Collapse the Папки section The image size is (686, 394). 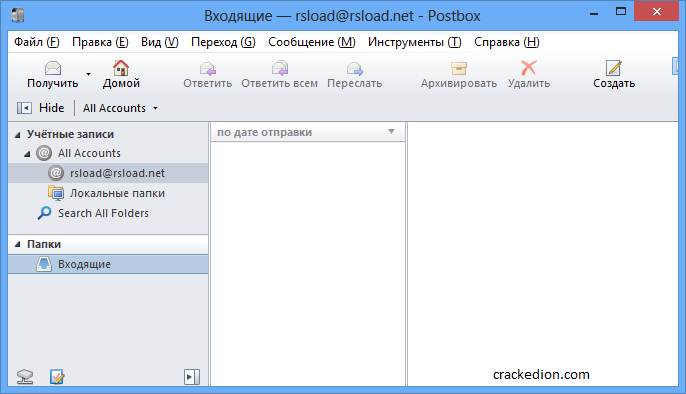[18, 244]
